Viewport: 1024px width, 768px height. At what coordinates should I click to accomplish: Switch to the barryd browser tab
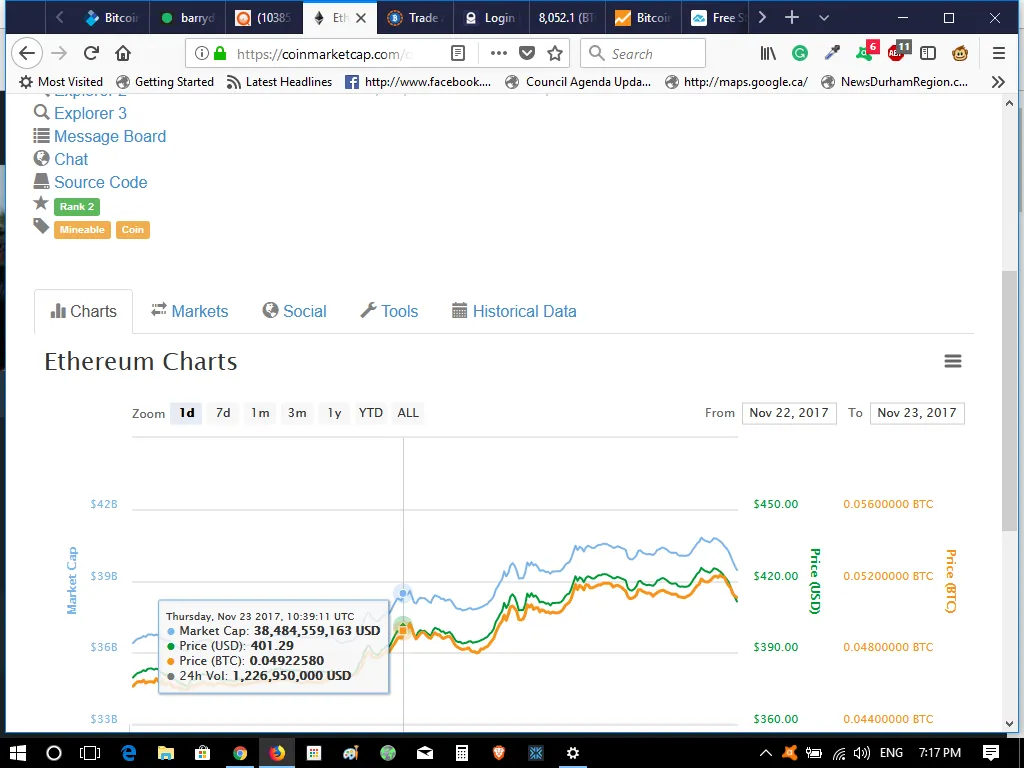pos(188,18)
